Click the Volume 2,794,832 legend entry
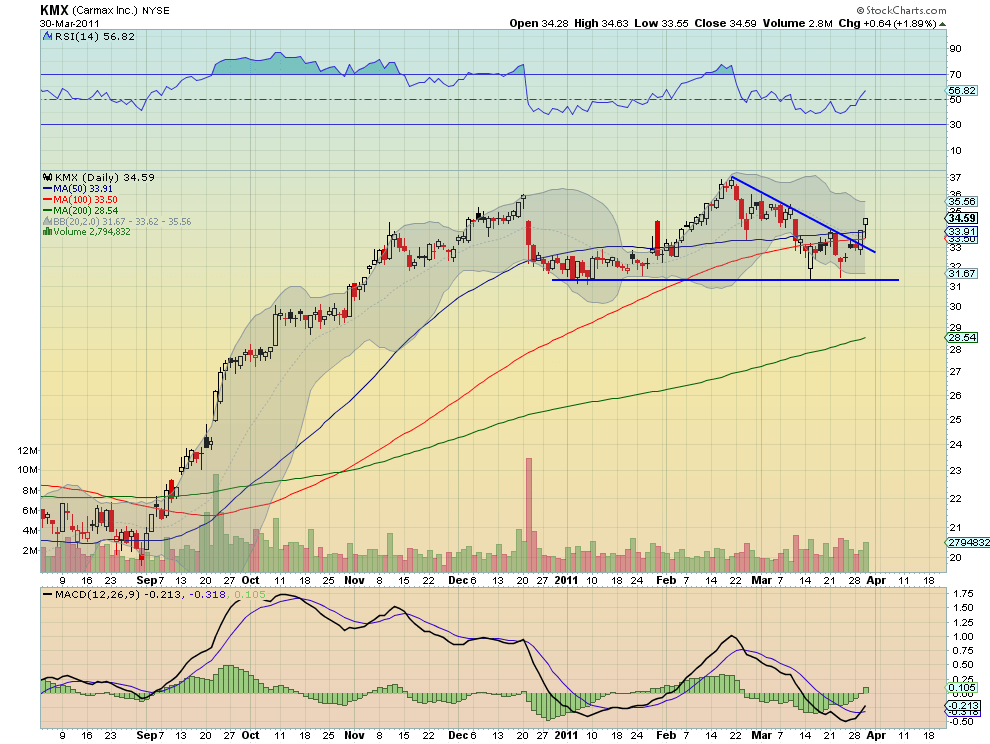 [92, 232]
